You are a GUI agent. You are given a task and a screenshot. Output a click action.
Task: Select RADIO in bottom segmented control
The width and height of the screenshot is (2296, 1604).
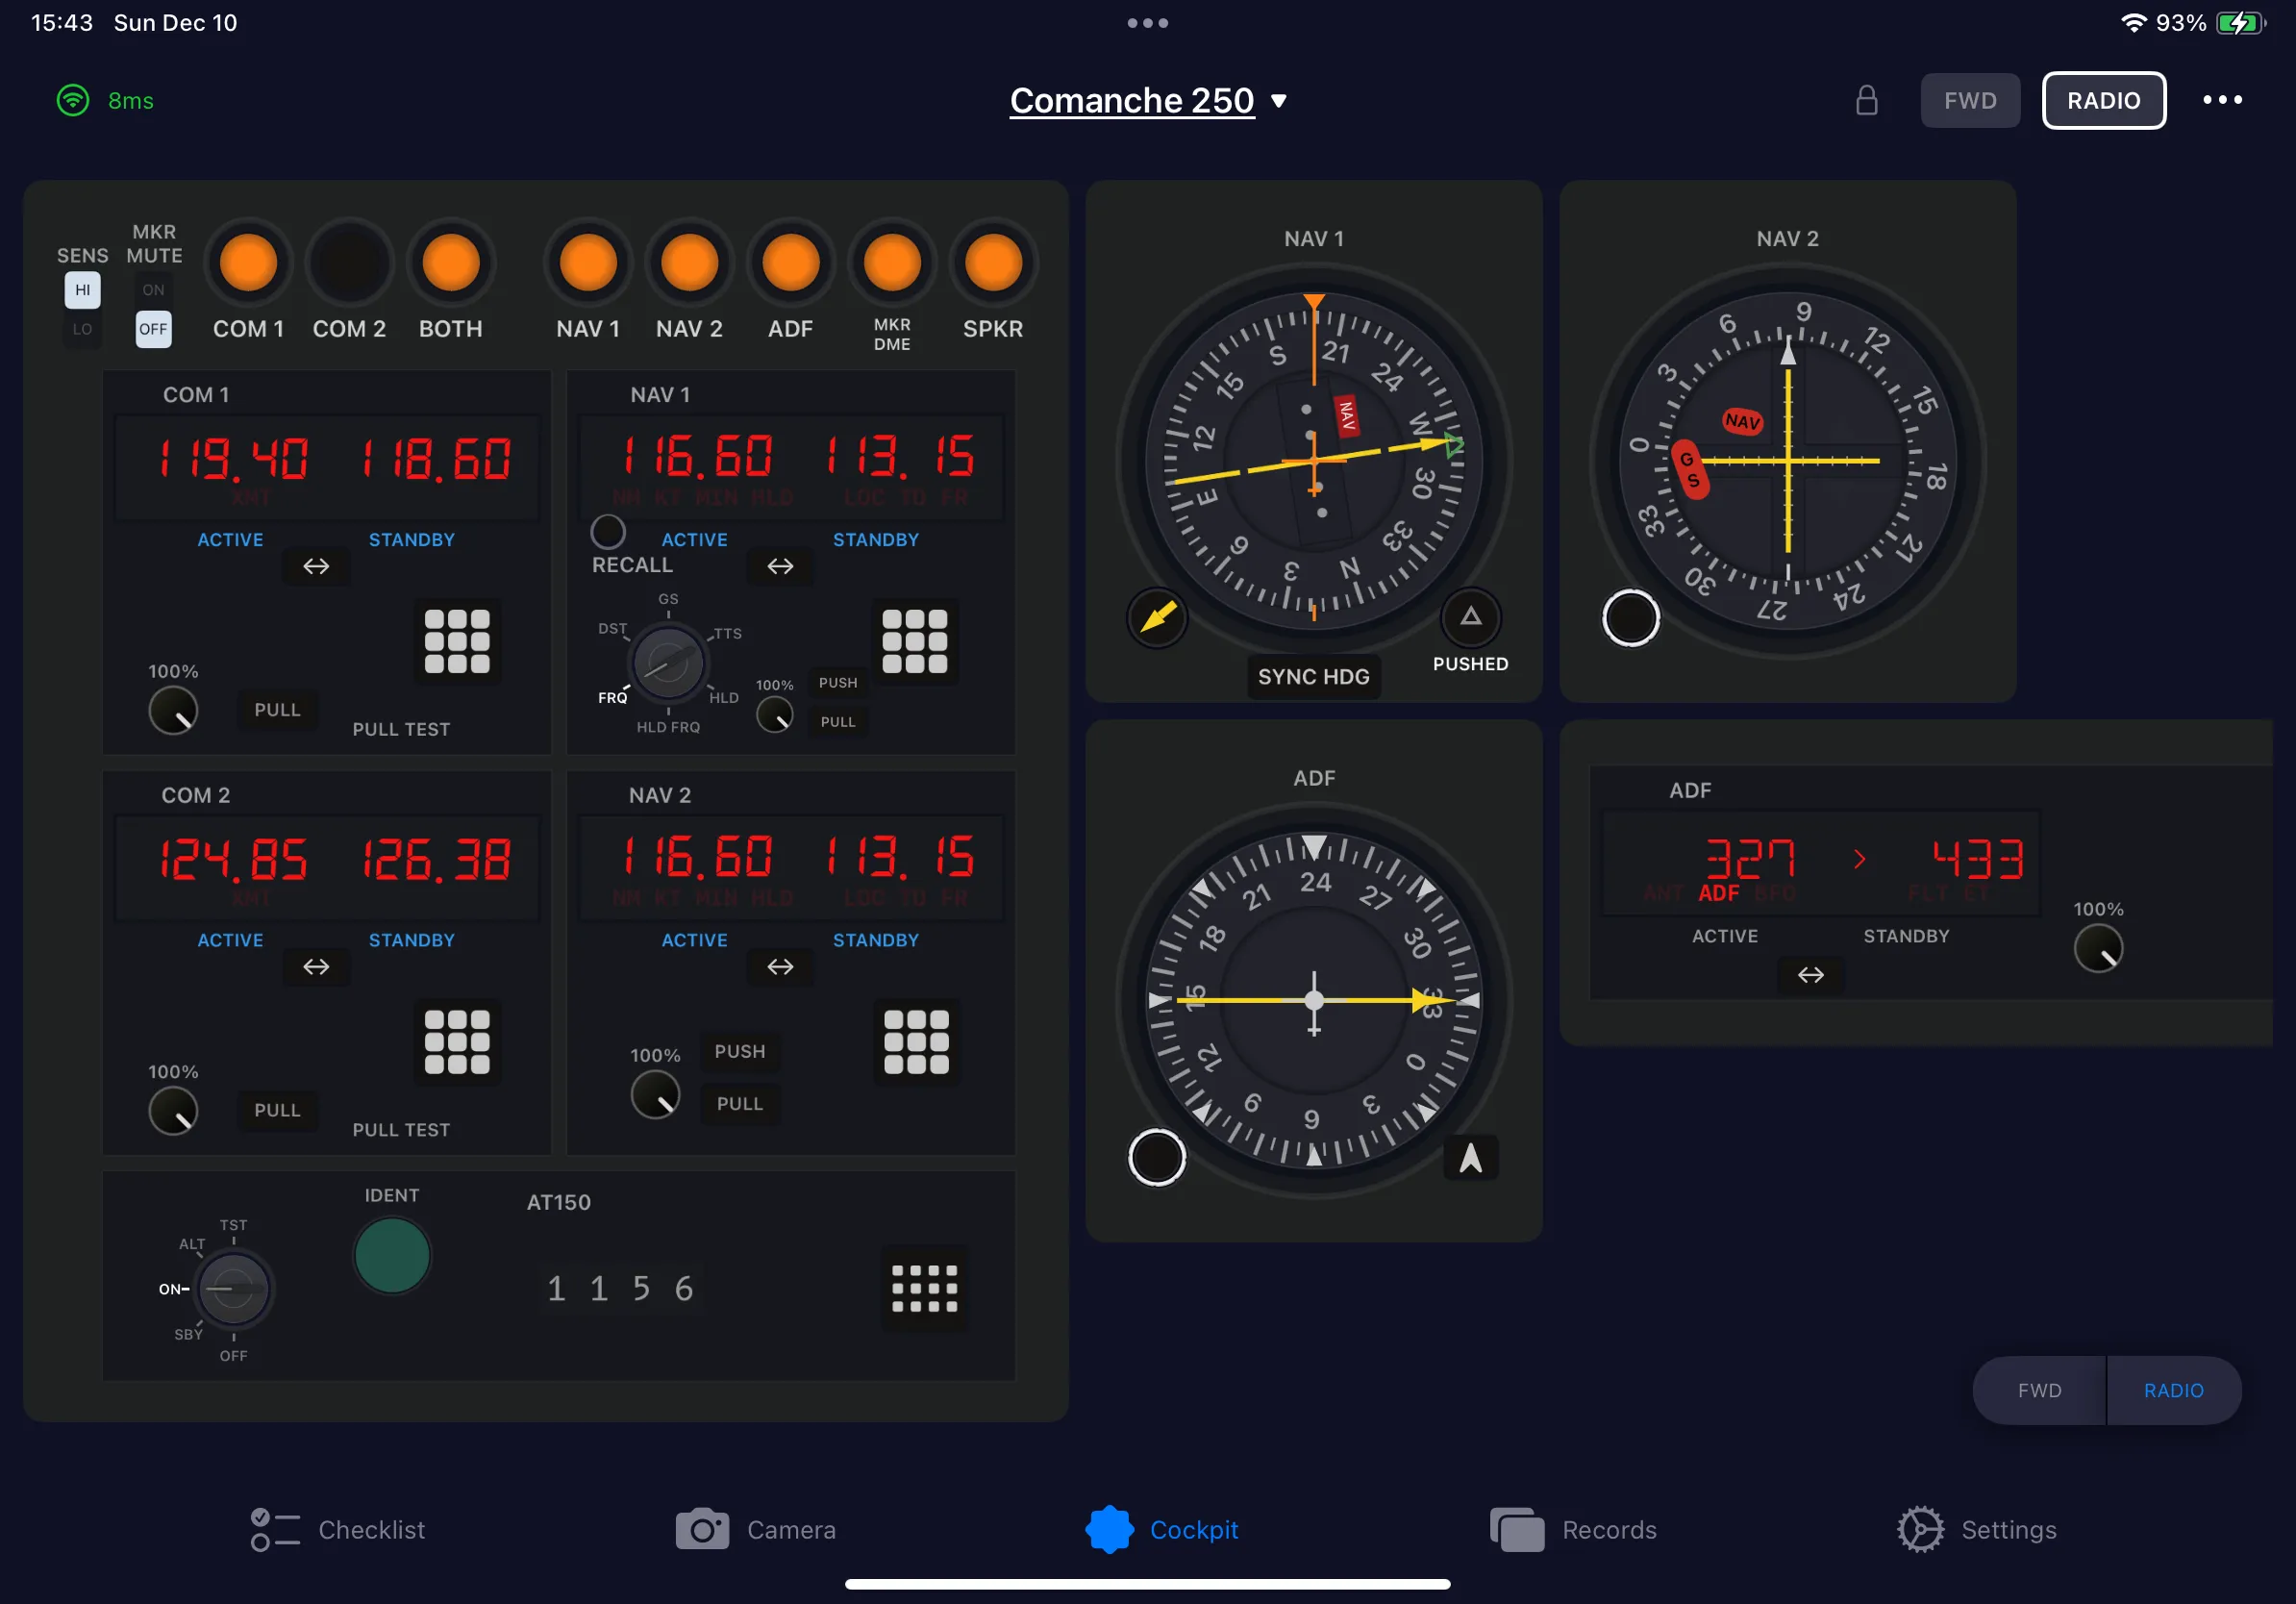click(x=2173, y=1390)
